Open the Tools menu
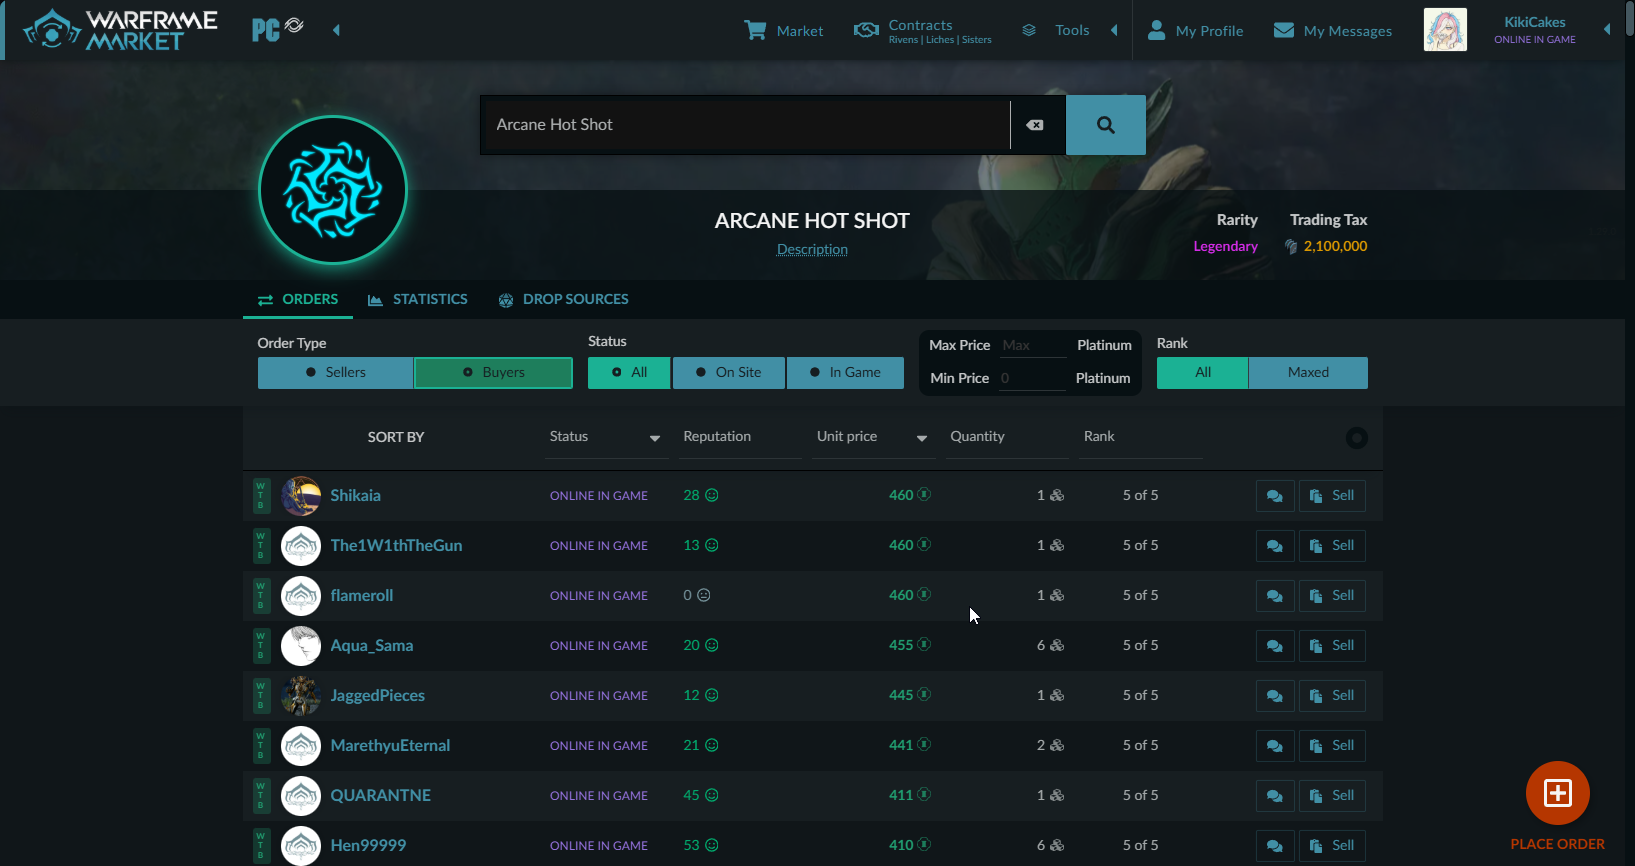Screen dimensions: 1635x866 1056,30
